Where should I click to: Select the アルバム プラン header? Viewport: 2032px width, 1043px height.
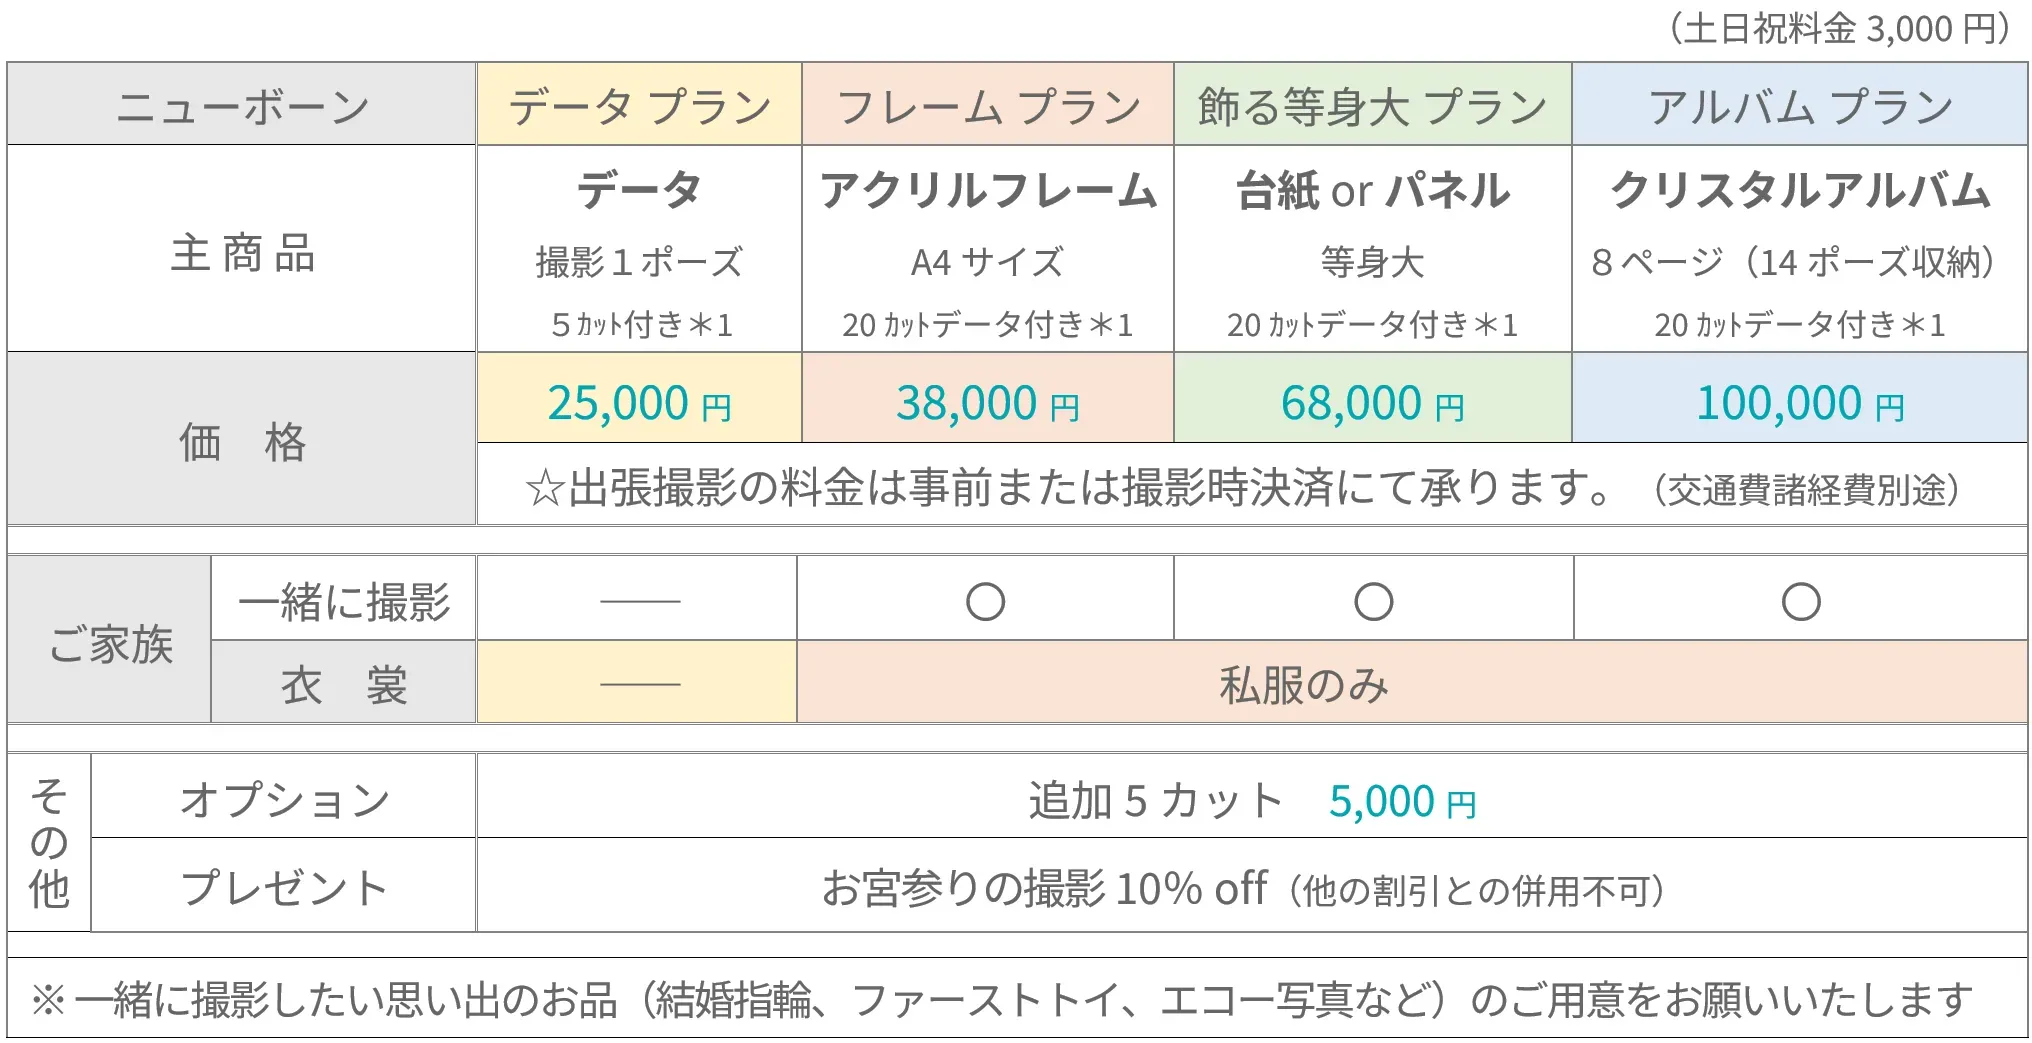click(x=1800, y=106)
